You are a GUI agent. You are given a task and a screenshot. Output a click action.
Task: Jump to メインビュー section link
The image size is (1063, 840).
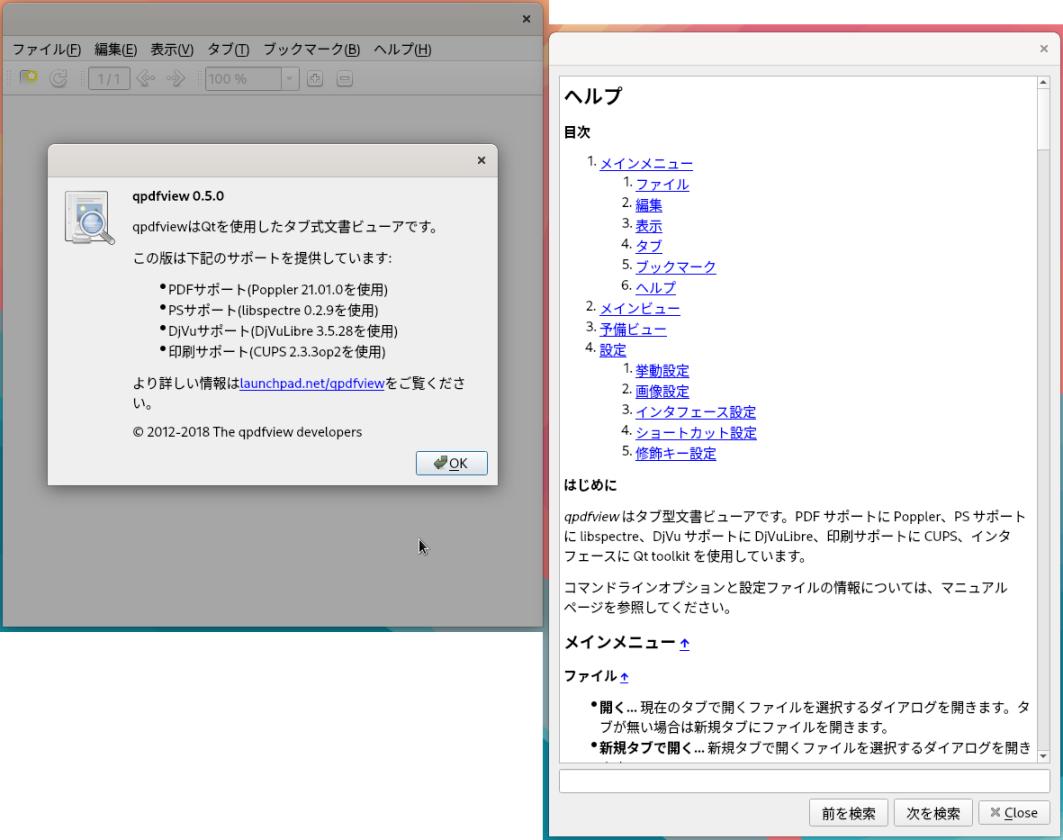(639, 308)
